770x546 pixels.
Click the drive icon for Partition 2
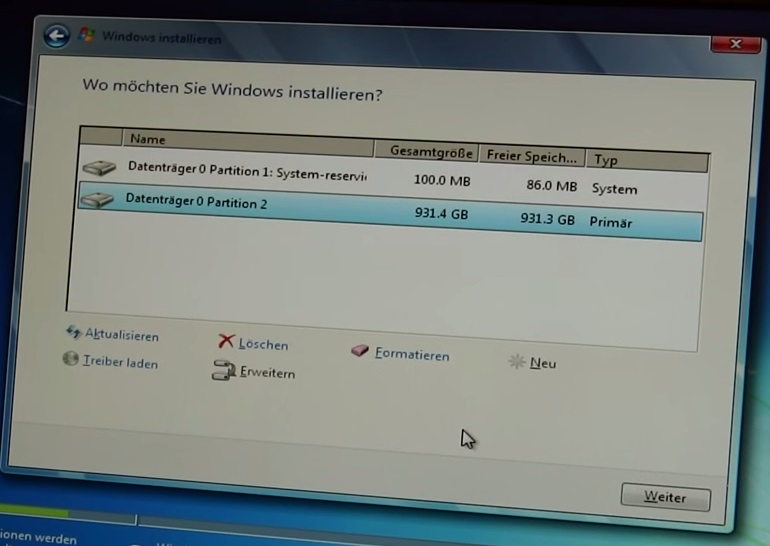[x=97, y=200]
